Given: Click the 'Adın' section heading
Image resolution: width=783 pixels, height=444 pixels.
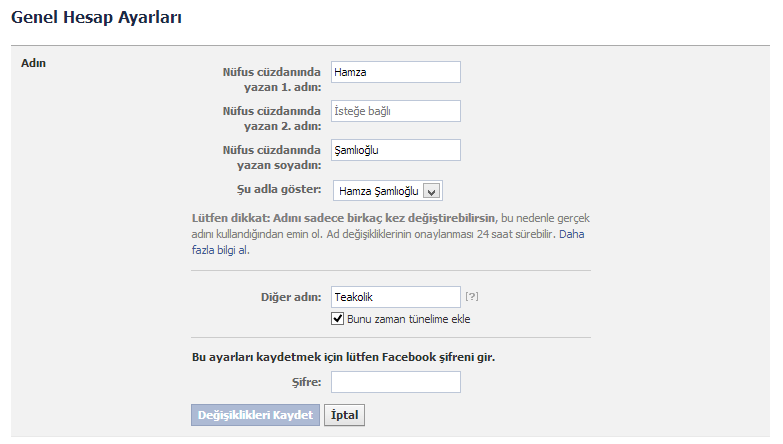Looking at the screenshot, I should pos(33,63).
